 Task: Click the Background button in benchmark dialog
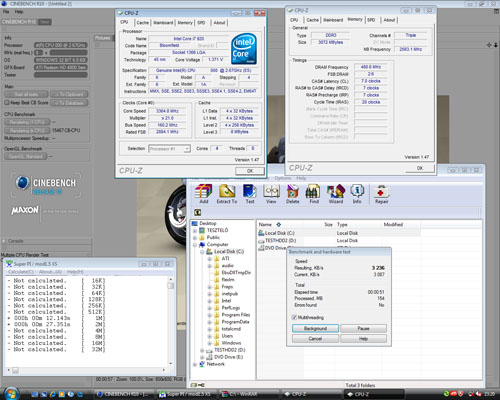315,328
